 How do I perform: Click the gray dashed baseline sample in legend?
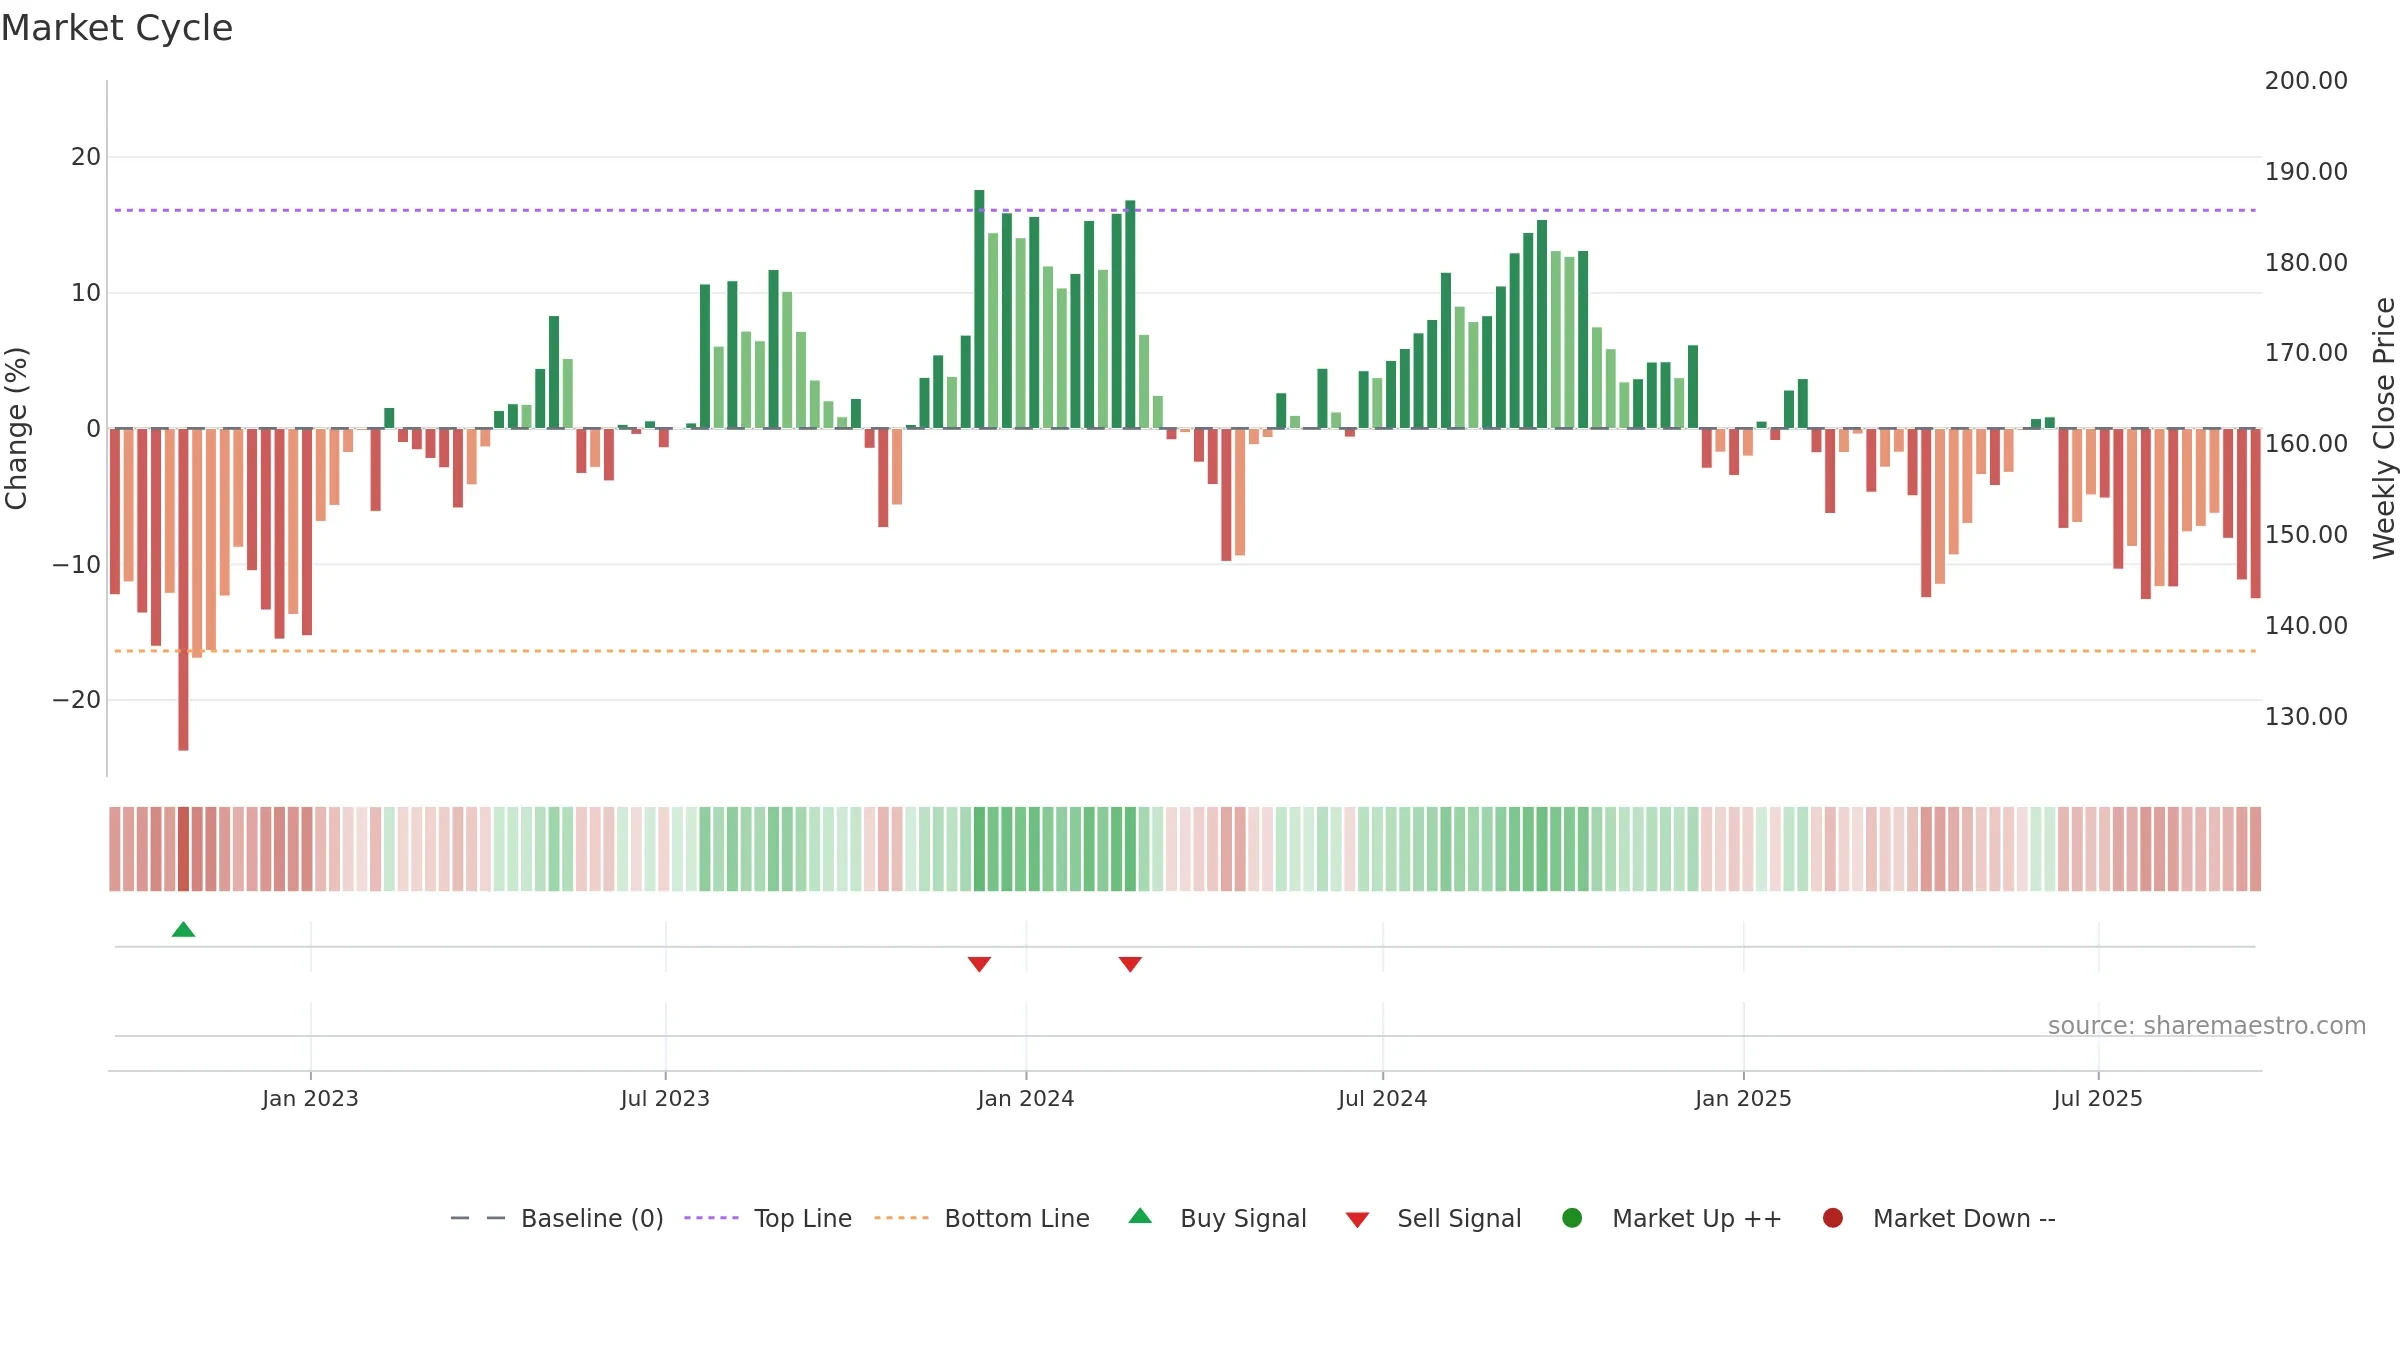click(x=478, y=1218)
